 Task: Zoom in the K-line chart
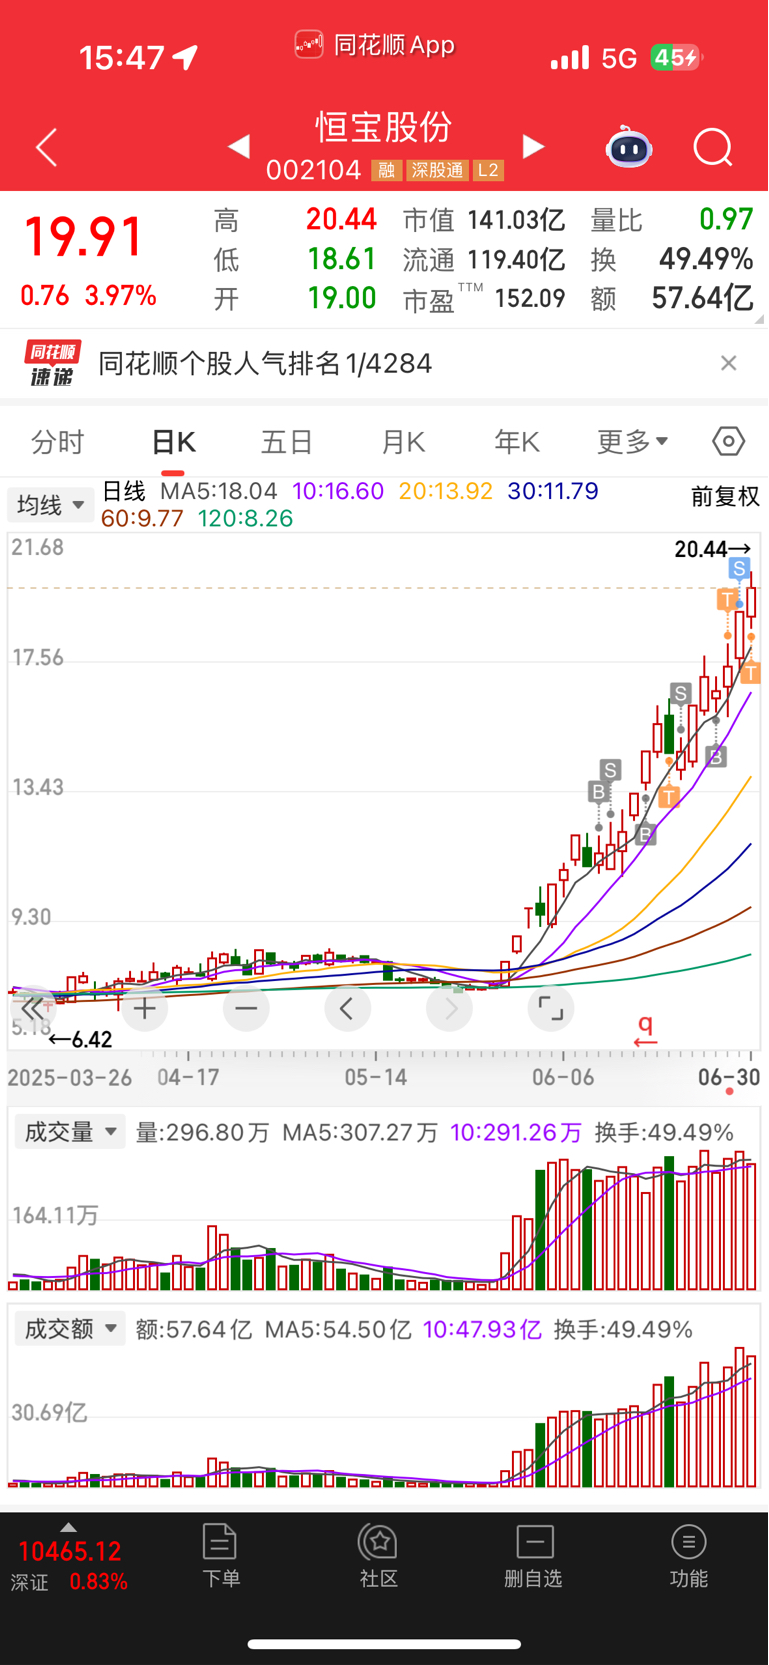coord(145,1008)
